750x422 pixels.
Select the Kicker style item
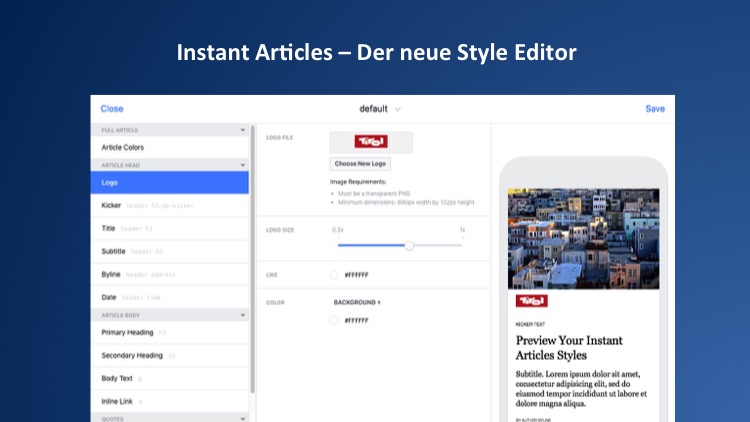(112, 204)
